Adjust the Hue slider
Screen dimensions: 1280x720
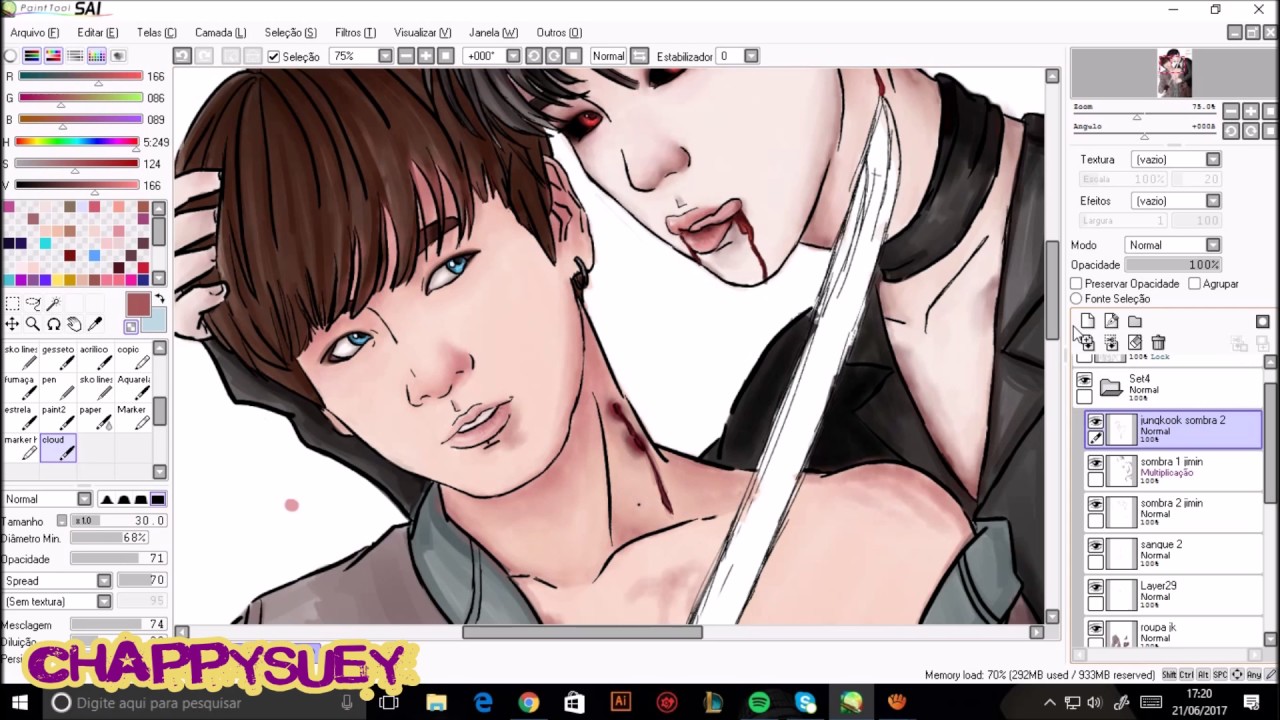click(x=78, y=142)
